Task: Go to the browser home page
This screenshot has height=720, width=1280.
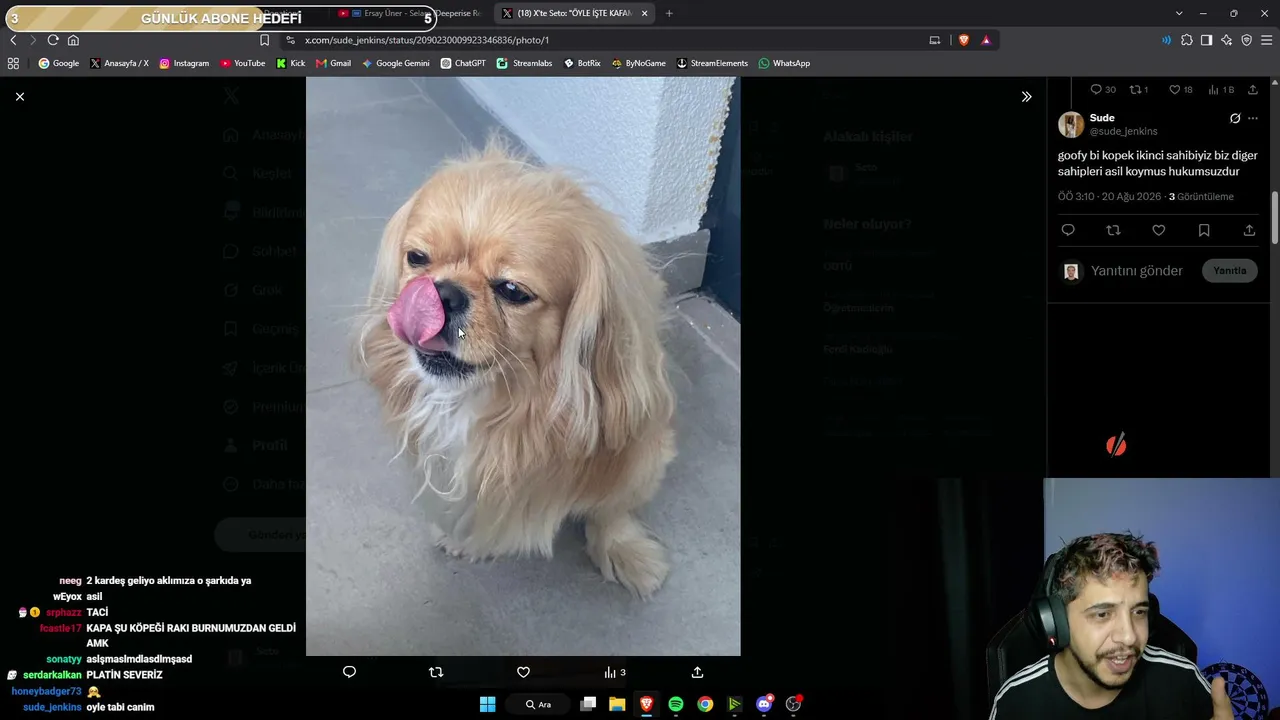Action: tap(73, 40)
